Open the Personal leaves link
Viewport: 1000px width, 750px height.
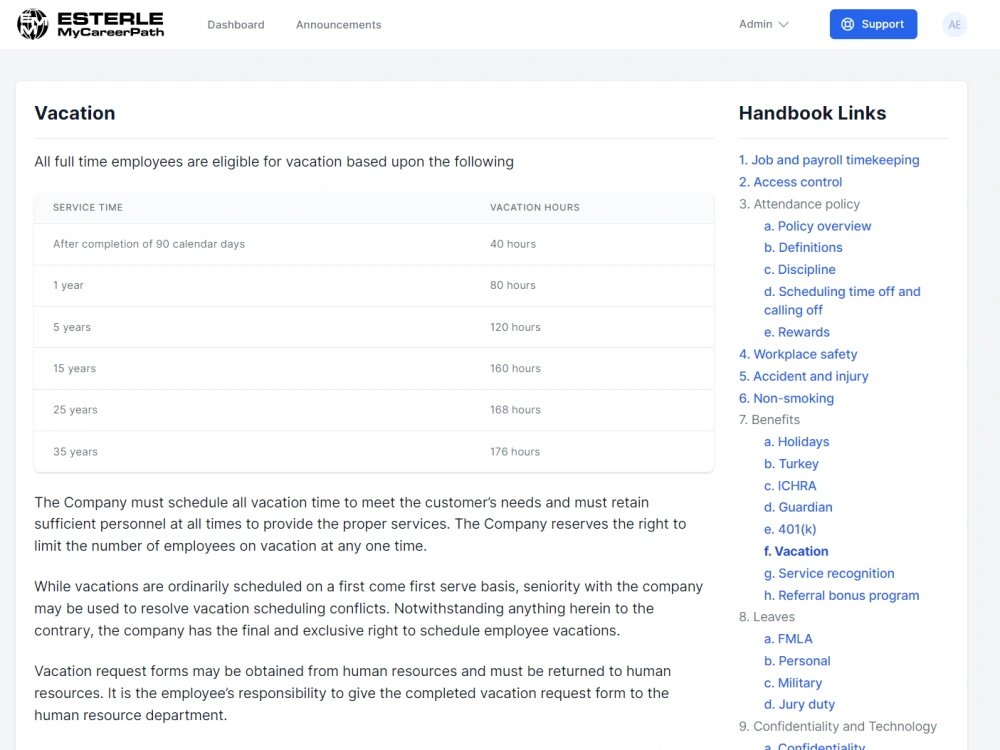click(797, 661)
